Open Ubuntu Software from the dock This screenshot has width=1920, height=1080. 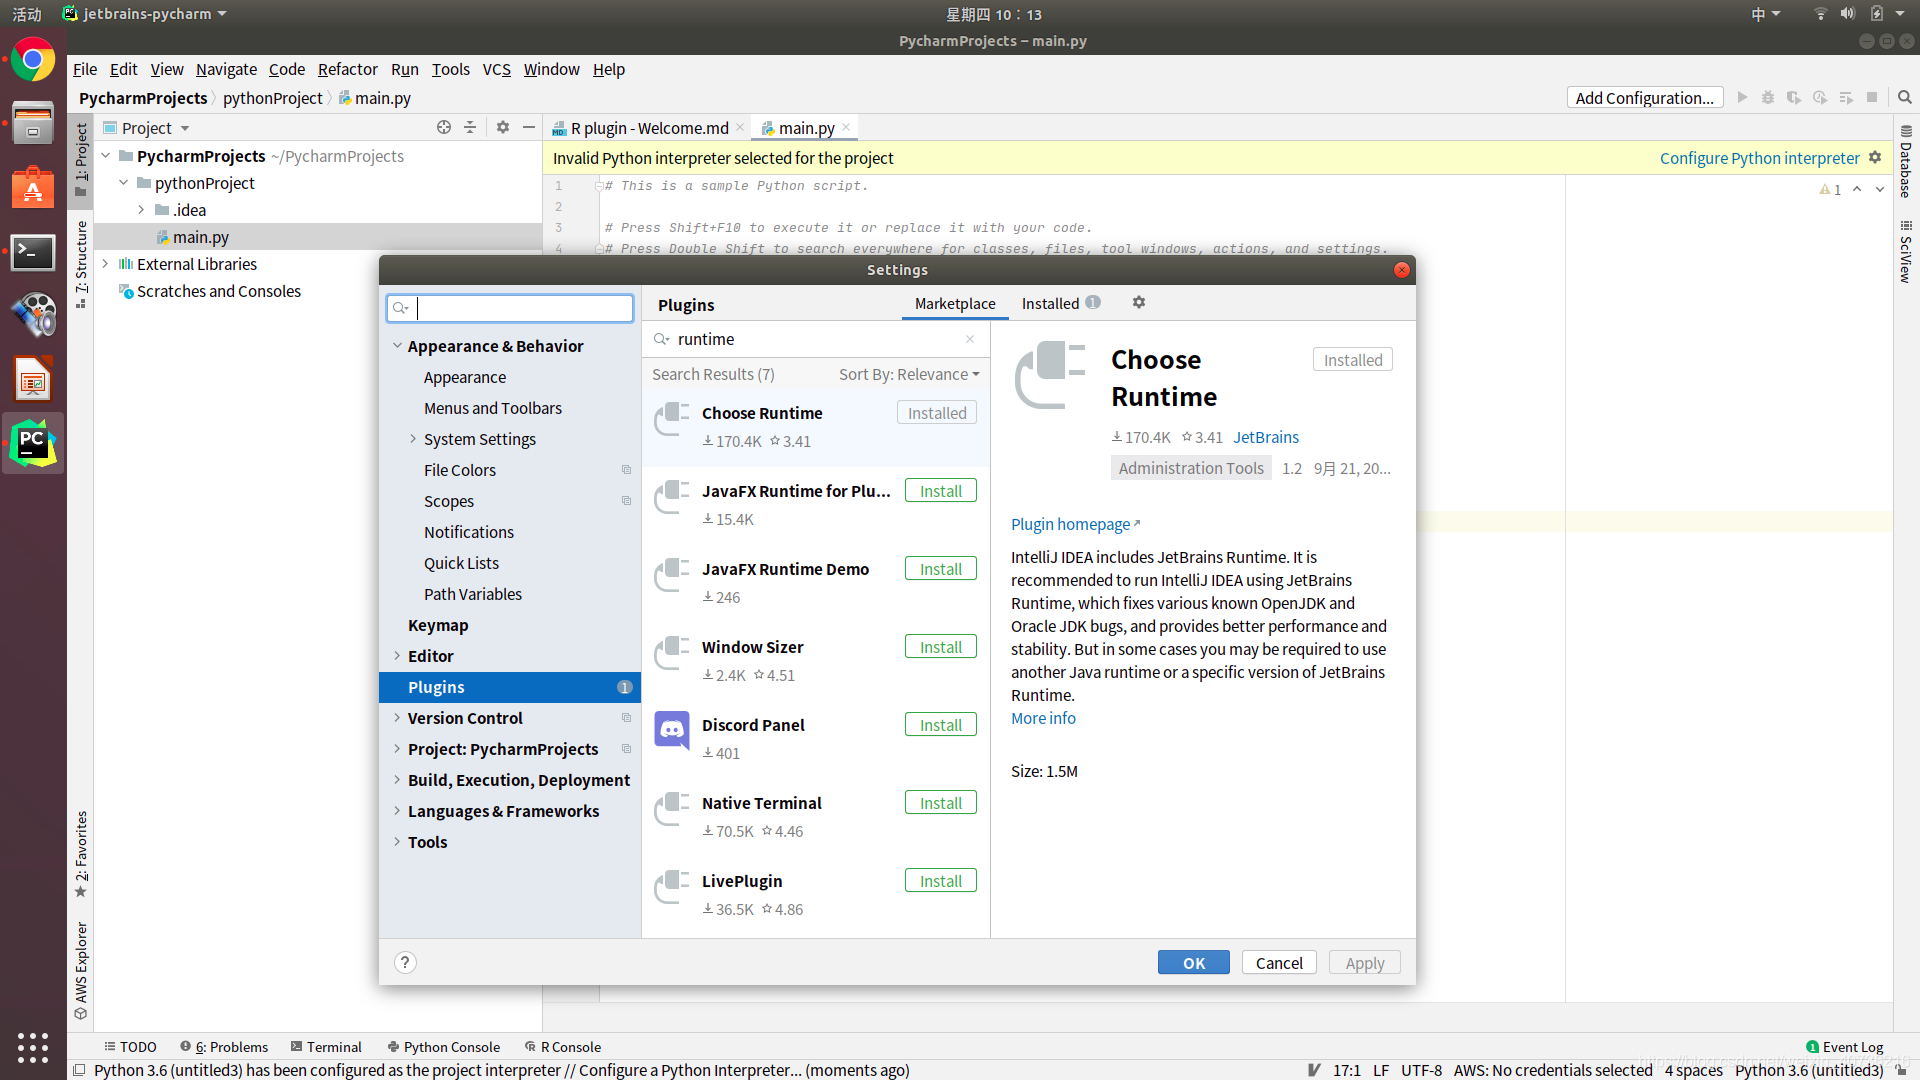point(33,188)
